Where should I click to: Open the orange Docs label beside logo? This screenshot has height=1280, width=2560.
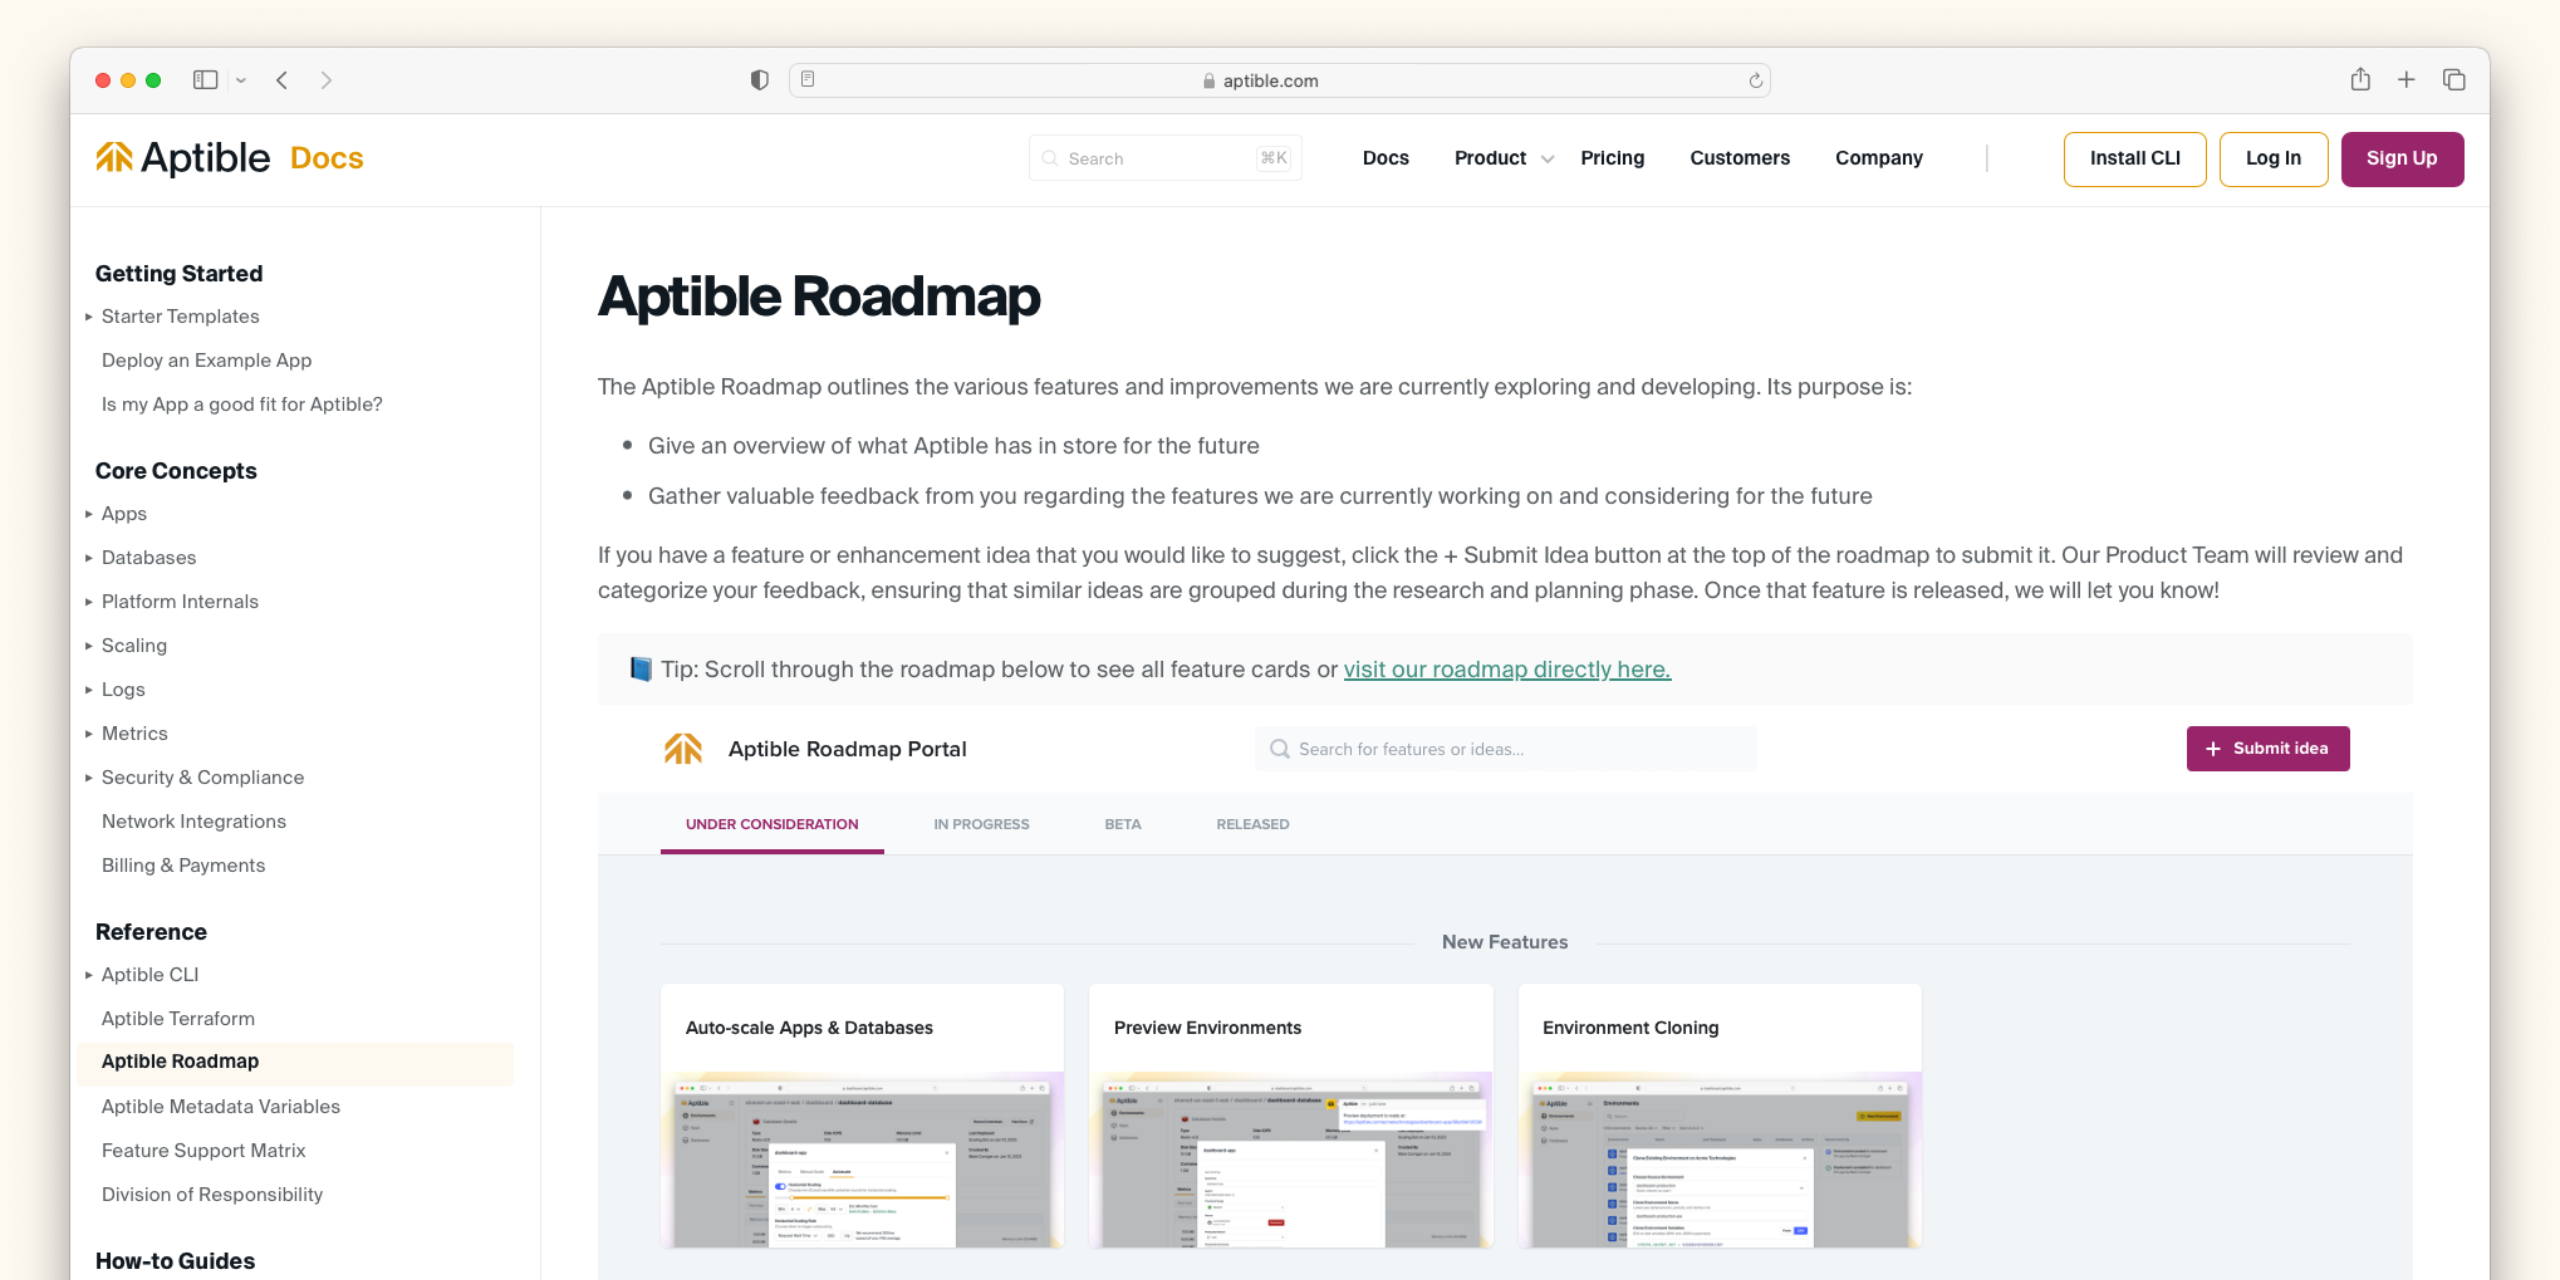click(327, 158)
